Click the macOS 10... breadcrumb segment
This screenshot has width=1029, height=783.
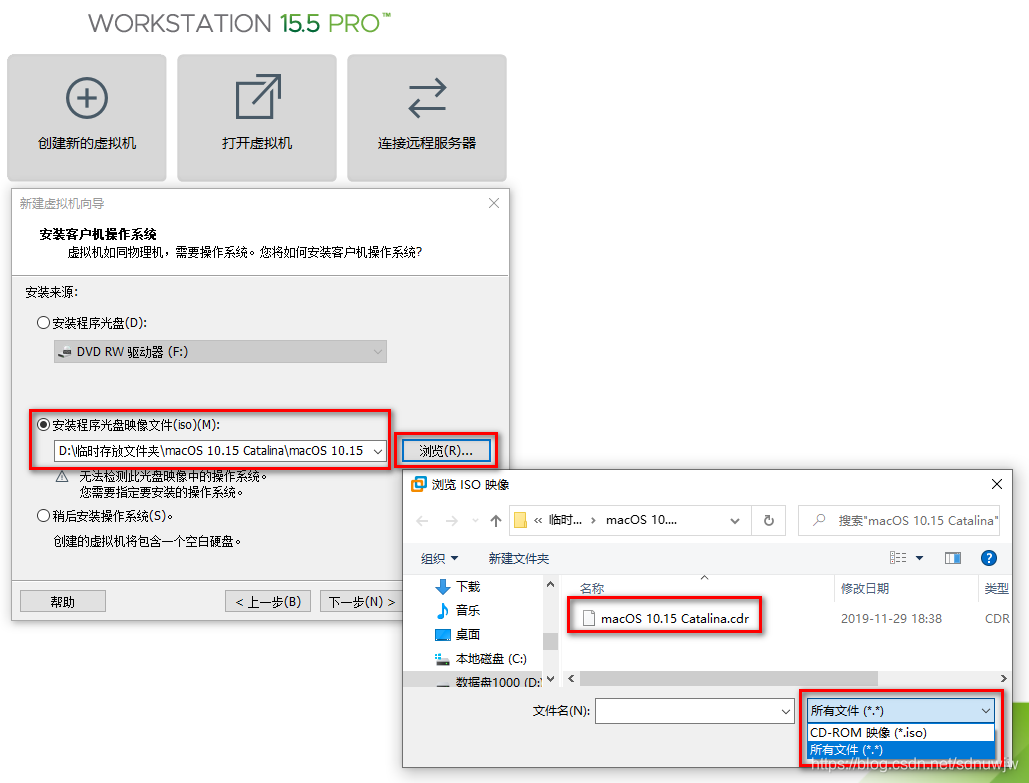click(x=641, y=520)
